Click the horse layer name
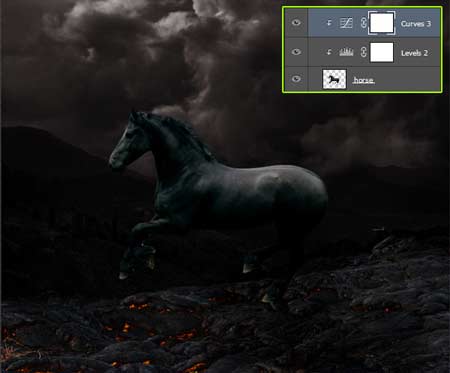Screen dimensions: 450x373 (x=363, y=80)
